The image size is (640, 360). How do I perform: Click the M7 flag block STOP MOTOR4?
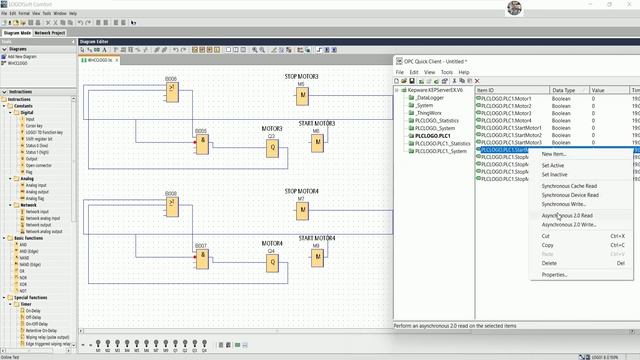pos(302,211)
